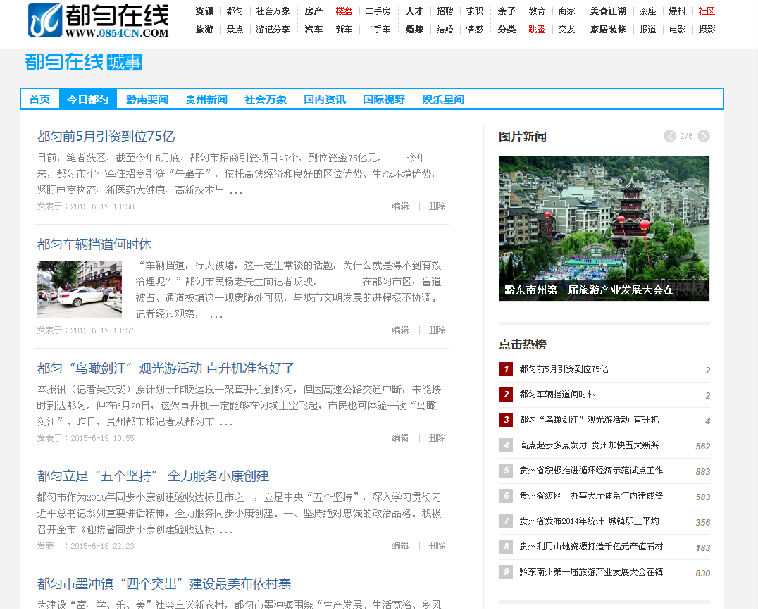Screen dimensions: 758x609
Task: Click grey rank badge number 5
Action: tap(506, 470)
